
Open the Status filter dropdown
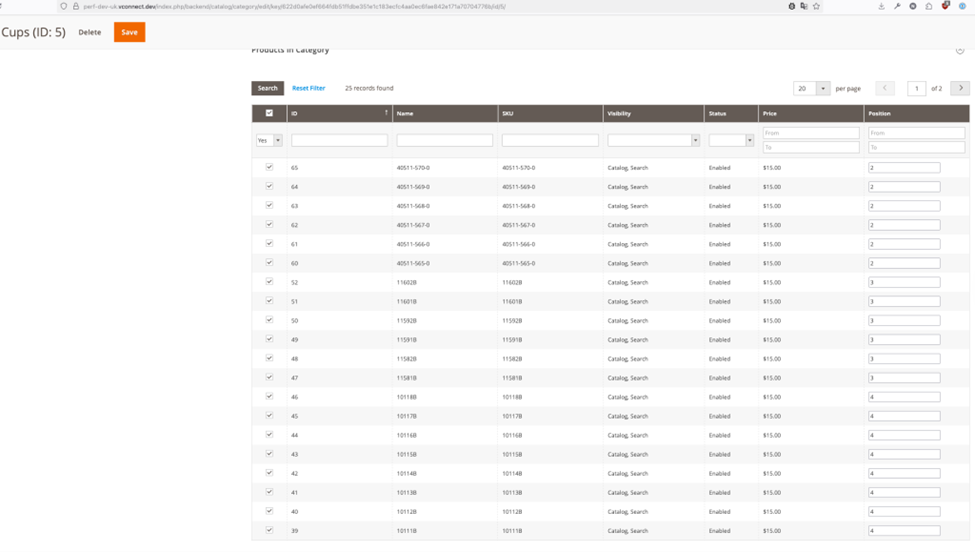pos(731,140)
